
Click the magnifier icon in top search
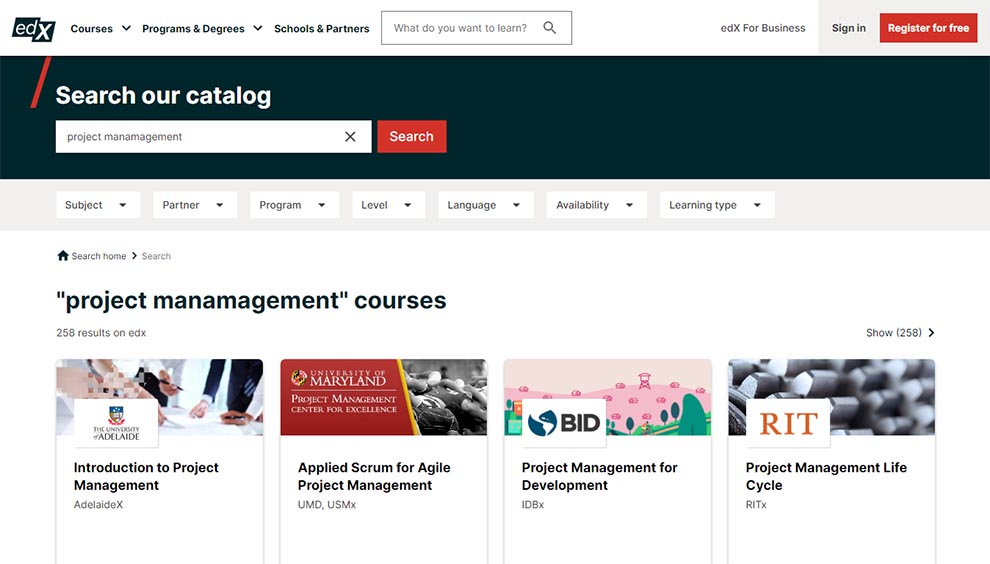click(550, 28)
